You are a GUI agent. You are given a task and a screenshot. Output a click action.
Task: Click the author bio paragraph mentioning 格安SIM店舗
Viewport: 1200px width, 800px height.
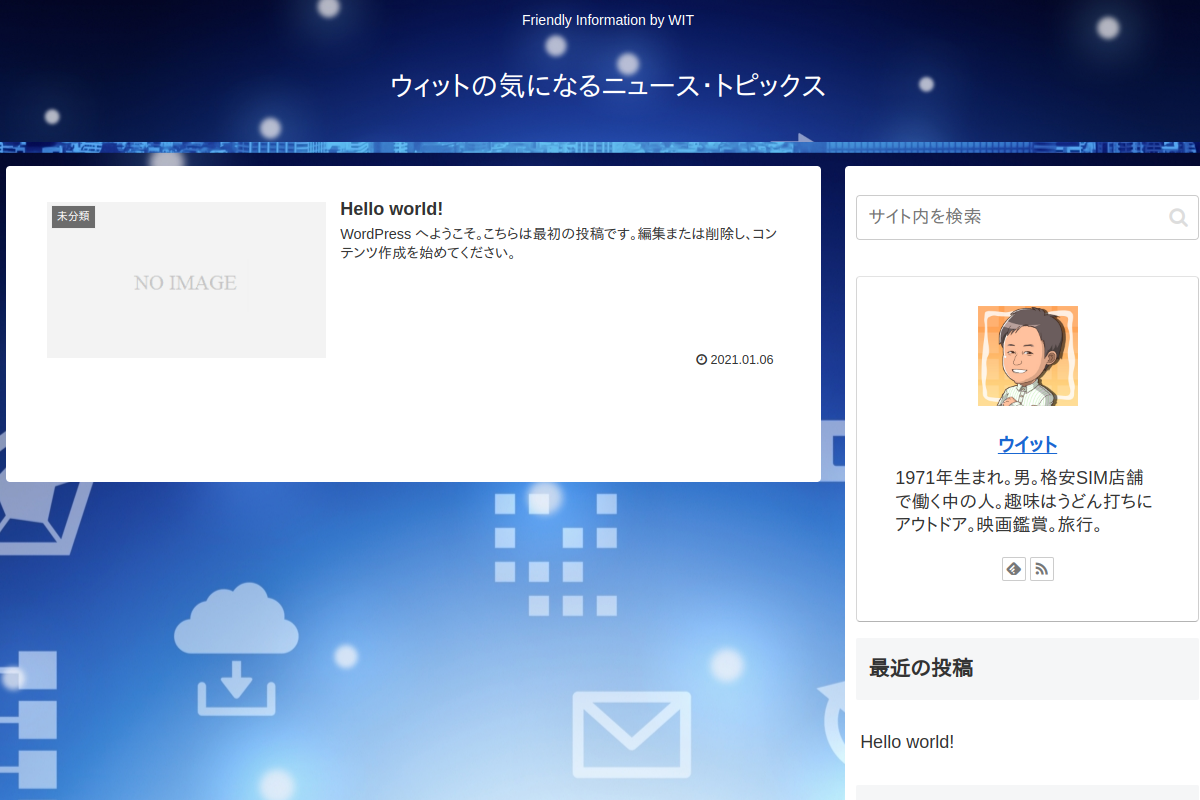pos(1025,500)
